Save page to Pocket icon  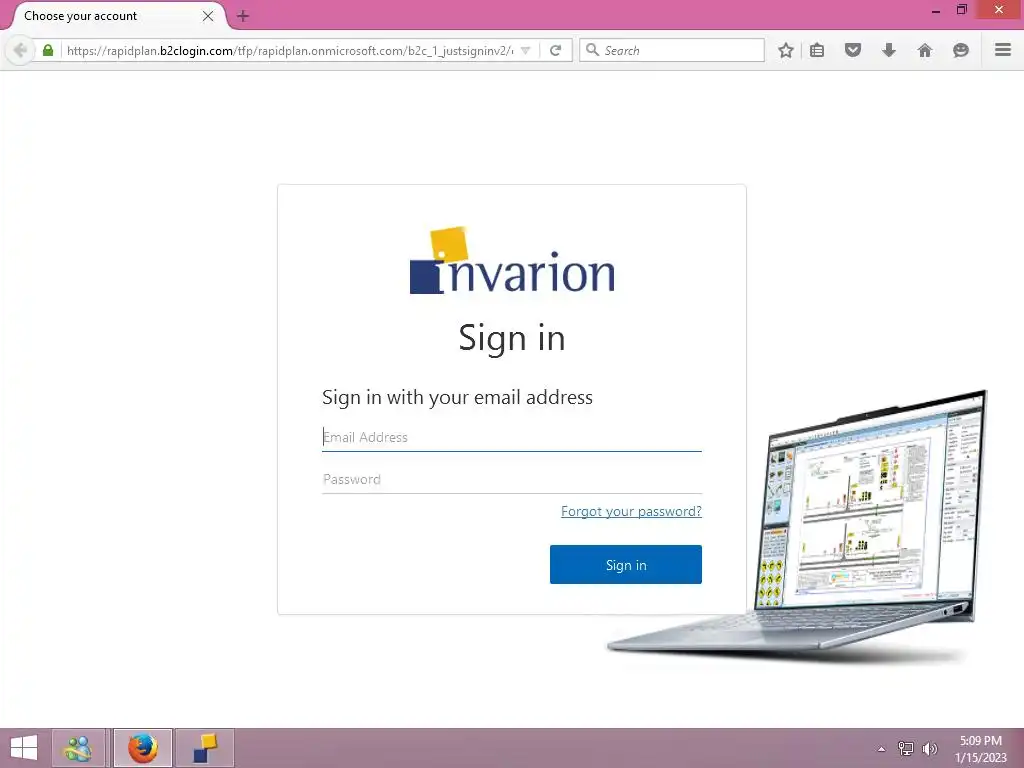tap(852, 50)
